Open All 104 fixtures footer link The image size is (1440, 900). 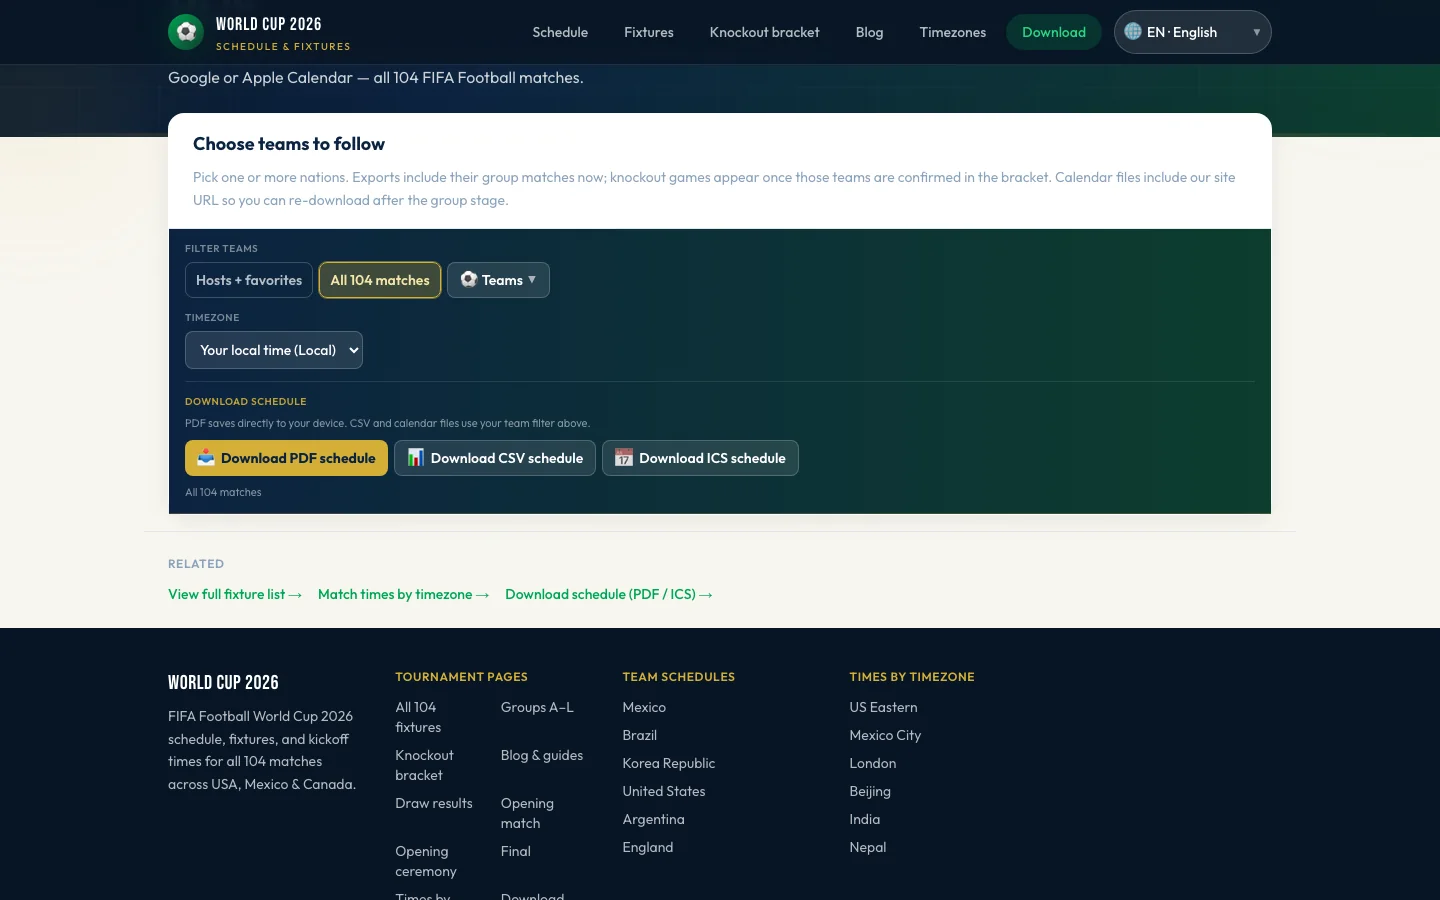click(418, 717)
